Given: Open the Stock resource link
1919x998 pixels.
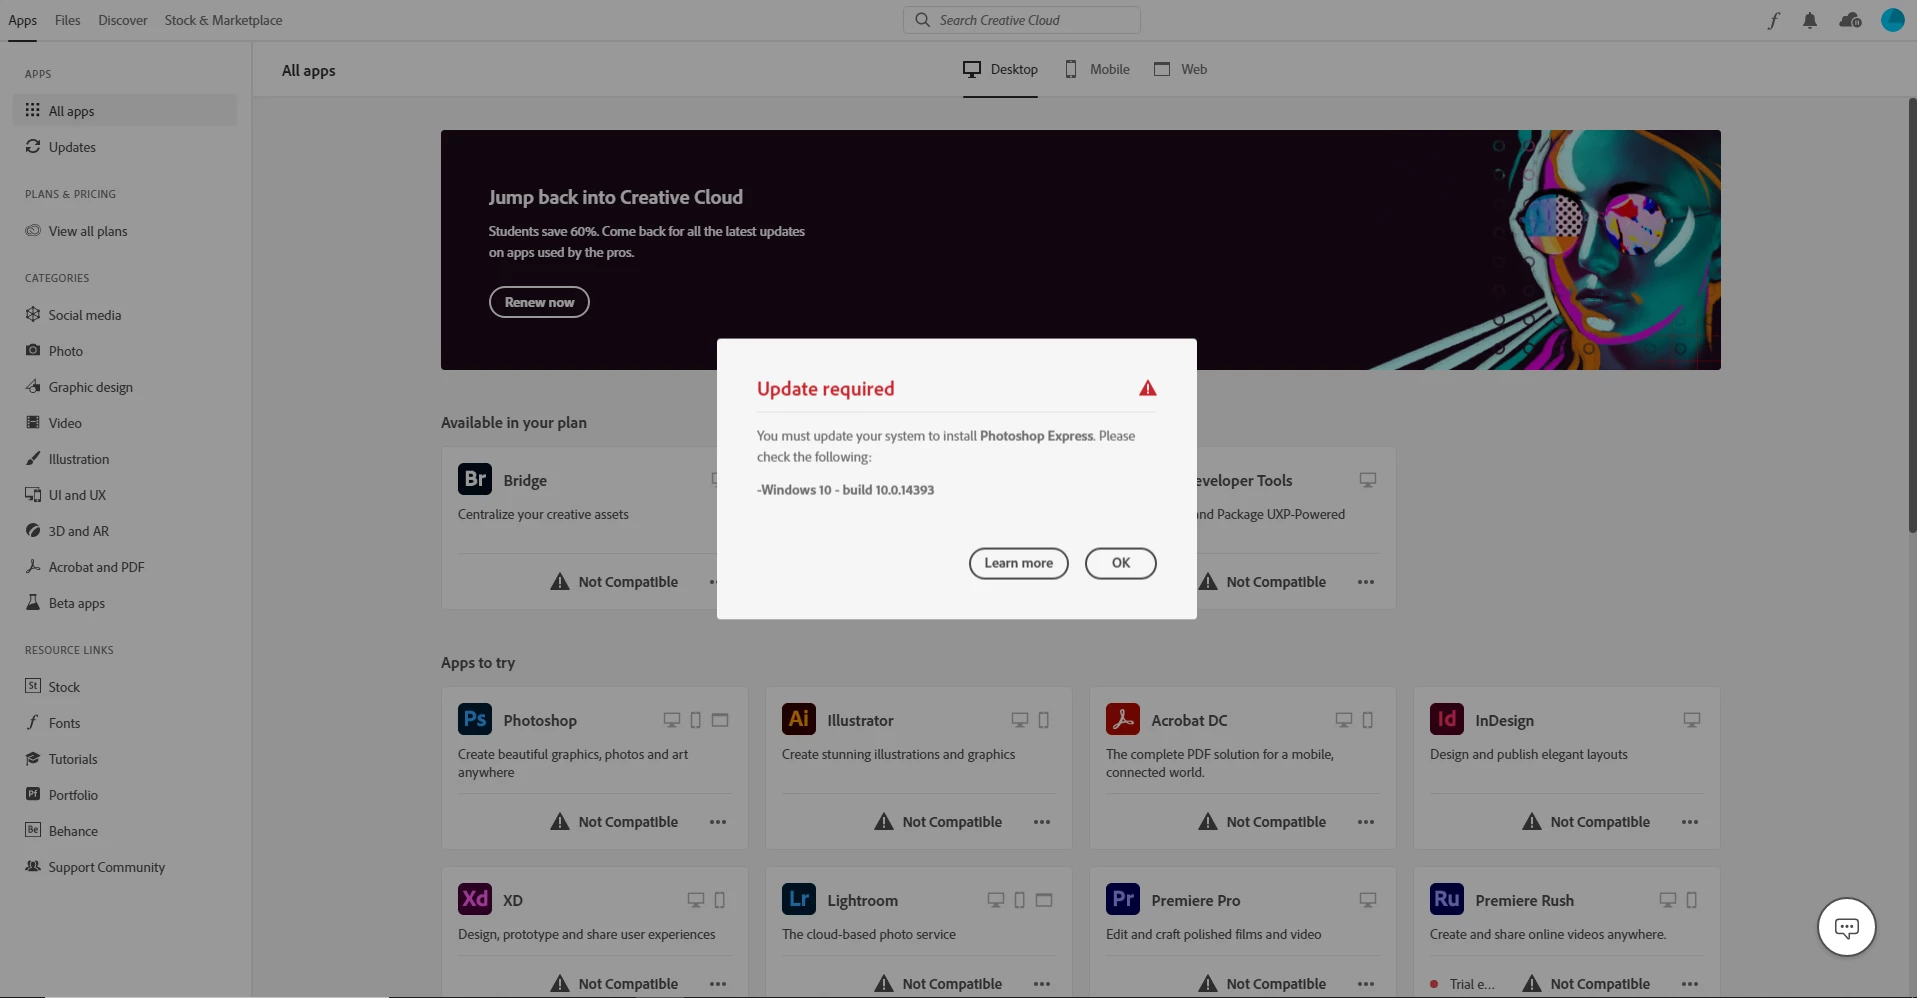Looking at the screenshot, I should (125, 687).
